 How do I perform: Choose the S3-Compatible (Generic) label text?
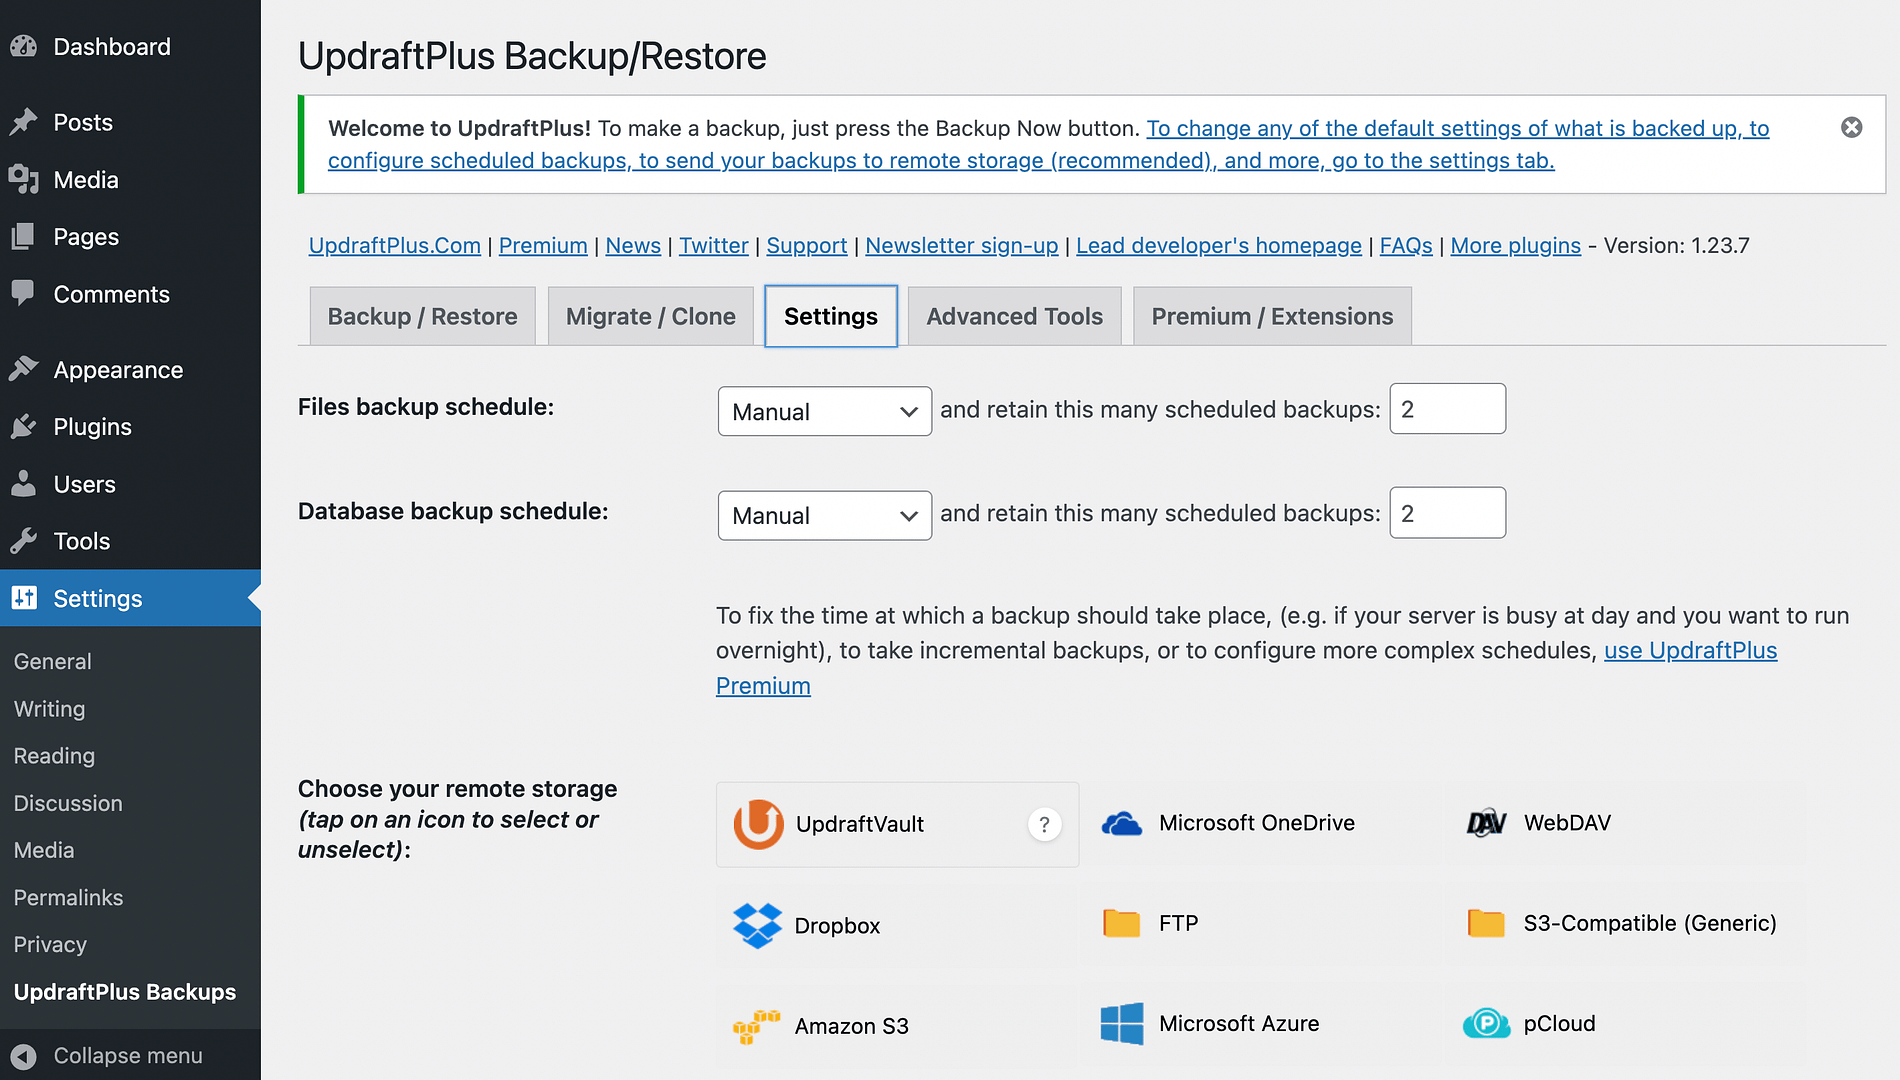point(1649,923)
